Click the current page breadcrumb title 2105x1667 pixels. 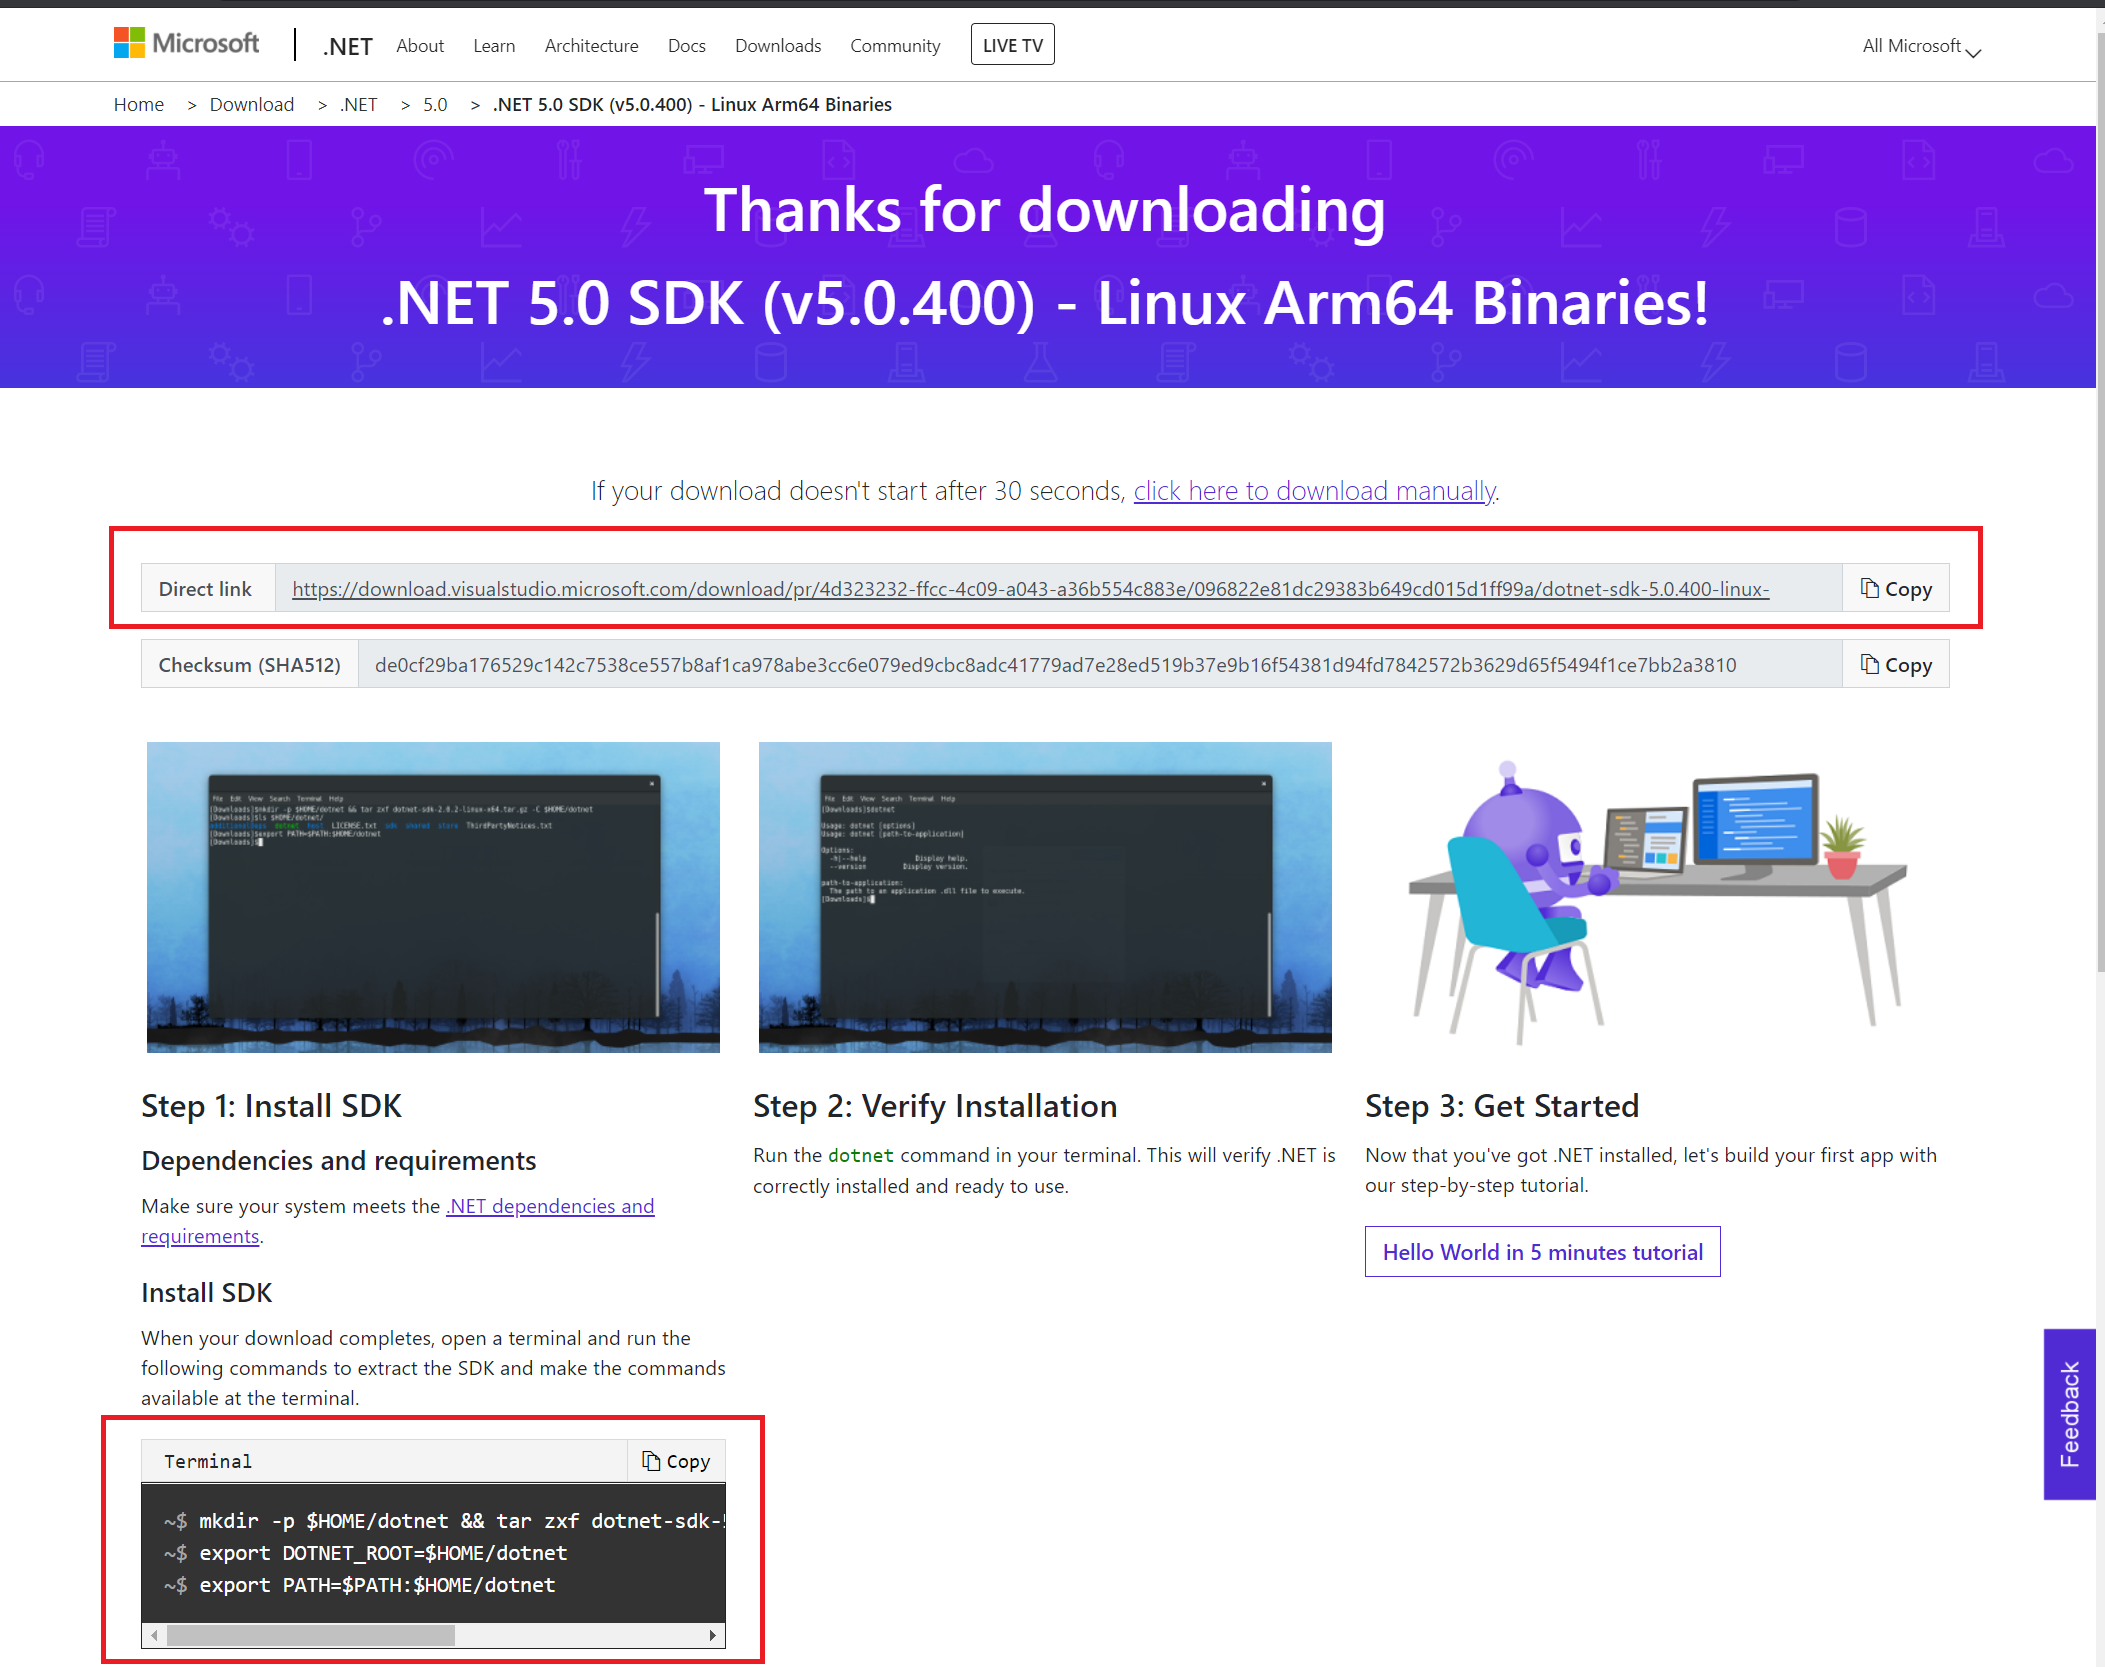(692, 105)
